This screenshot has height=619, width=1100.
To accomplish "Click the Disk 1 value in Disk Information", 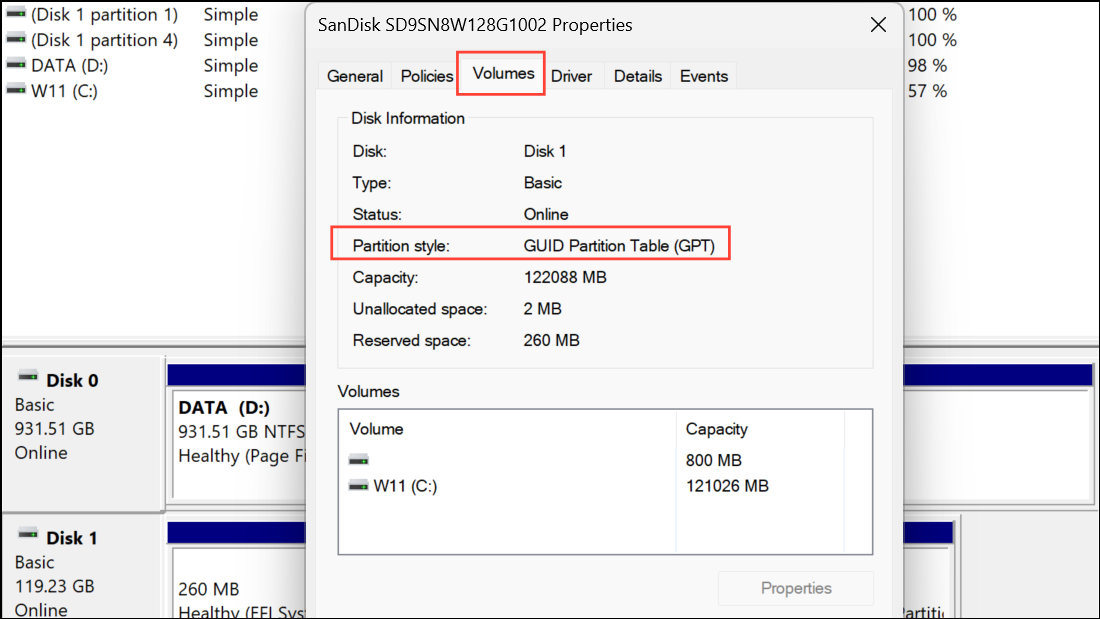I will pyautogui.click(x=544, y=151).
